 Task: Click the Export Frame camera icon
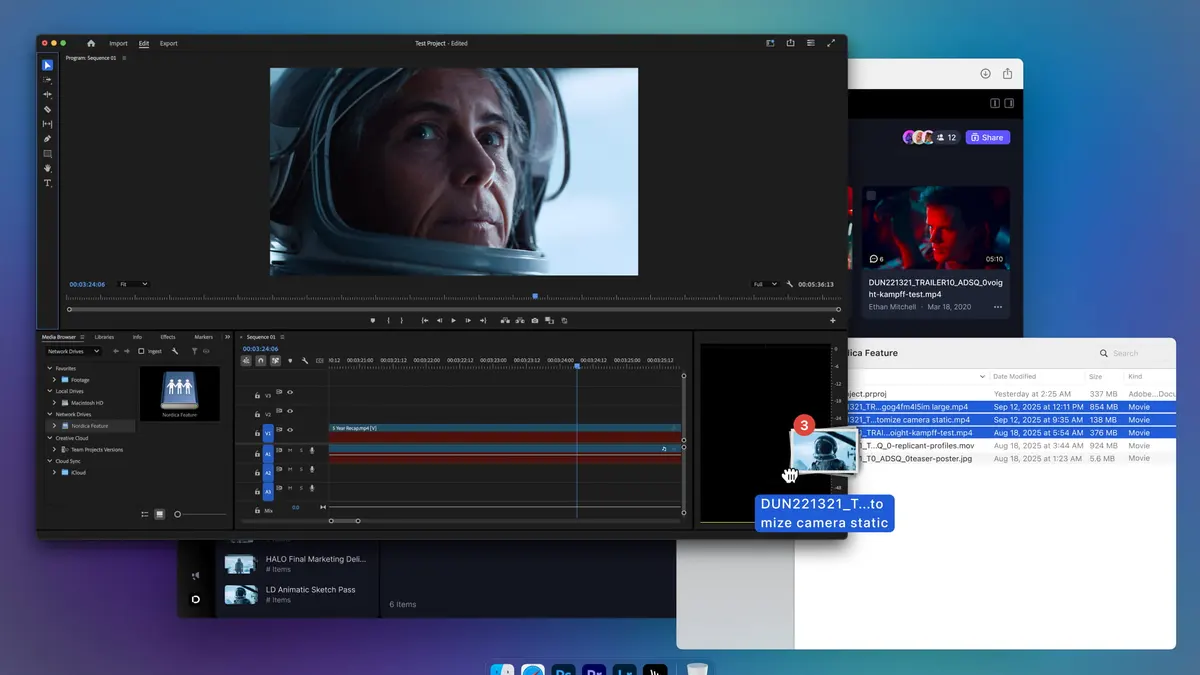coord(534,320)
